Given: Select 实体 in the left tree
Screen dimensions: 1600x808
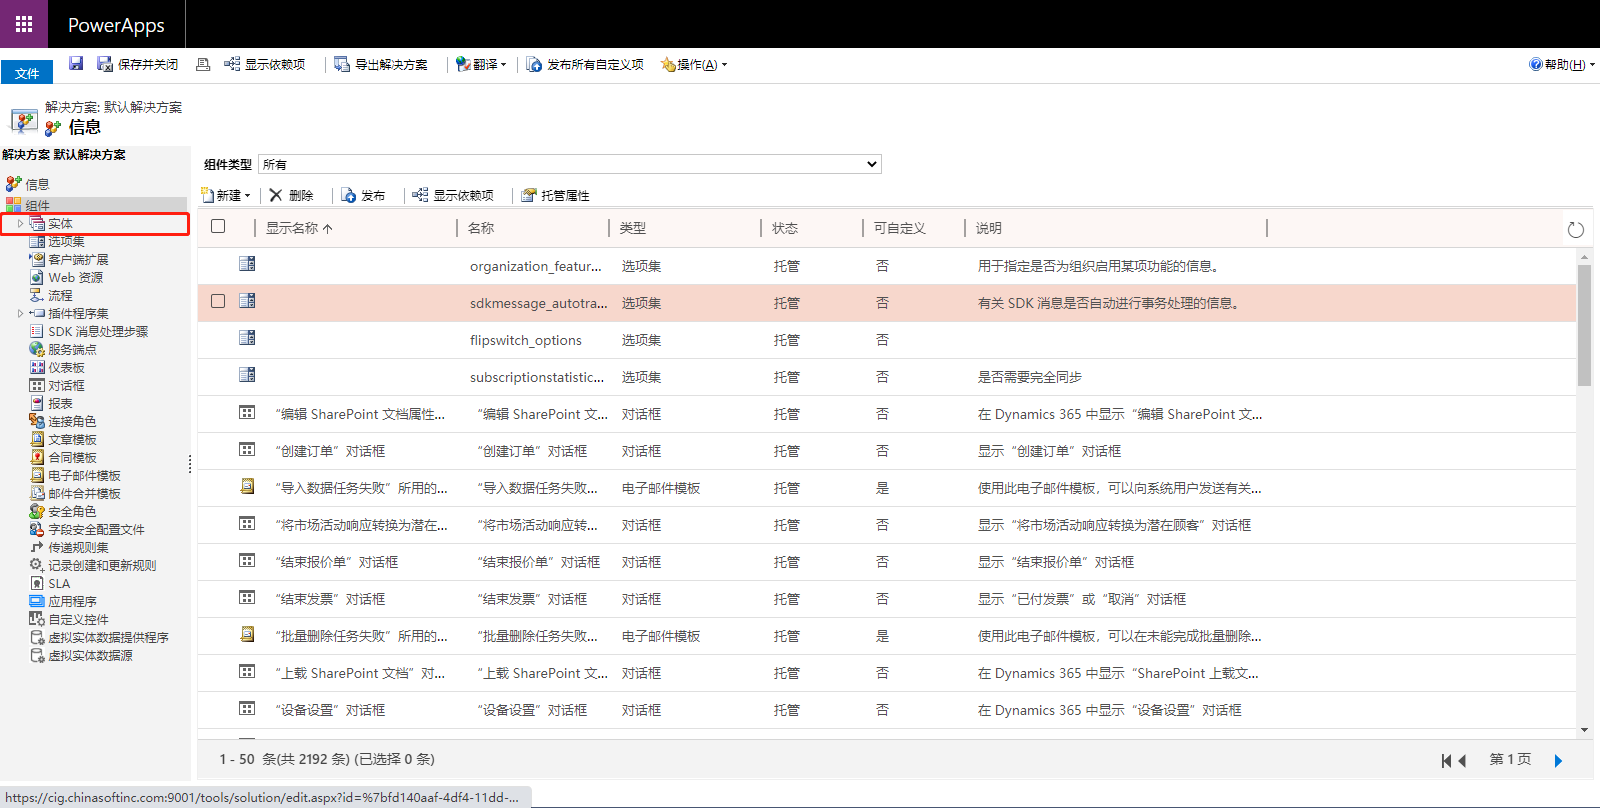Looking at the screenshot, I should [x=60, y=224].
